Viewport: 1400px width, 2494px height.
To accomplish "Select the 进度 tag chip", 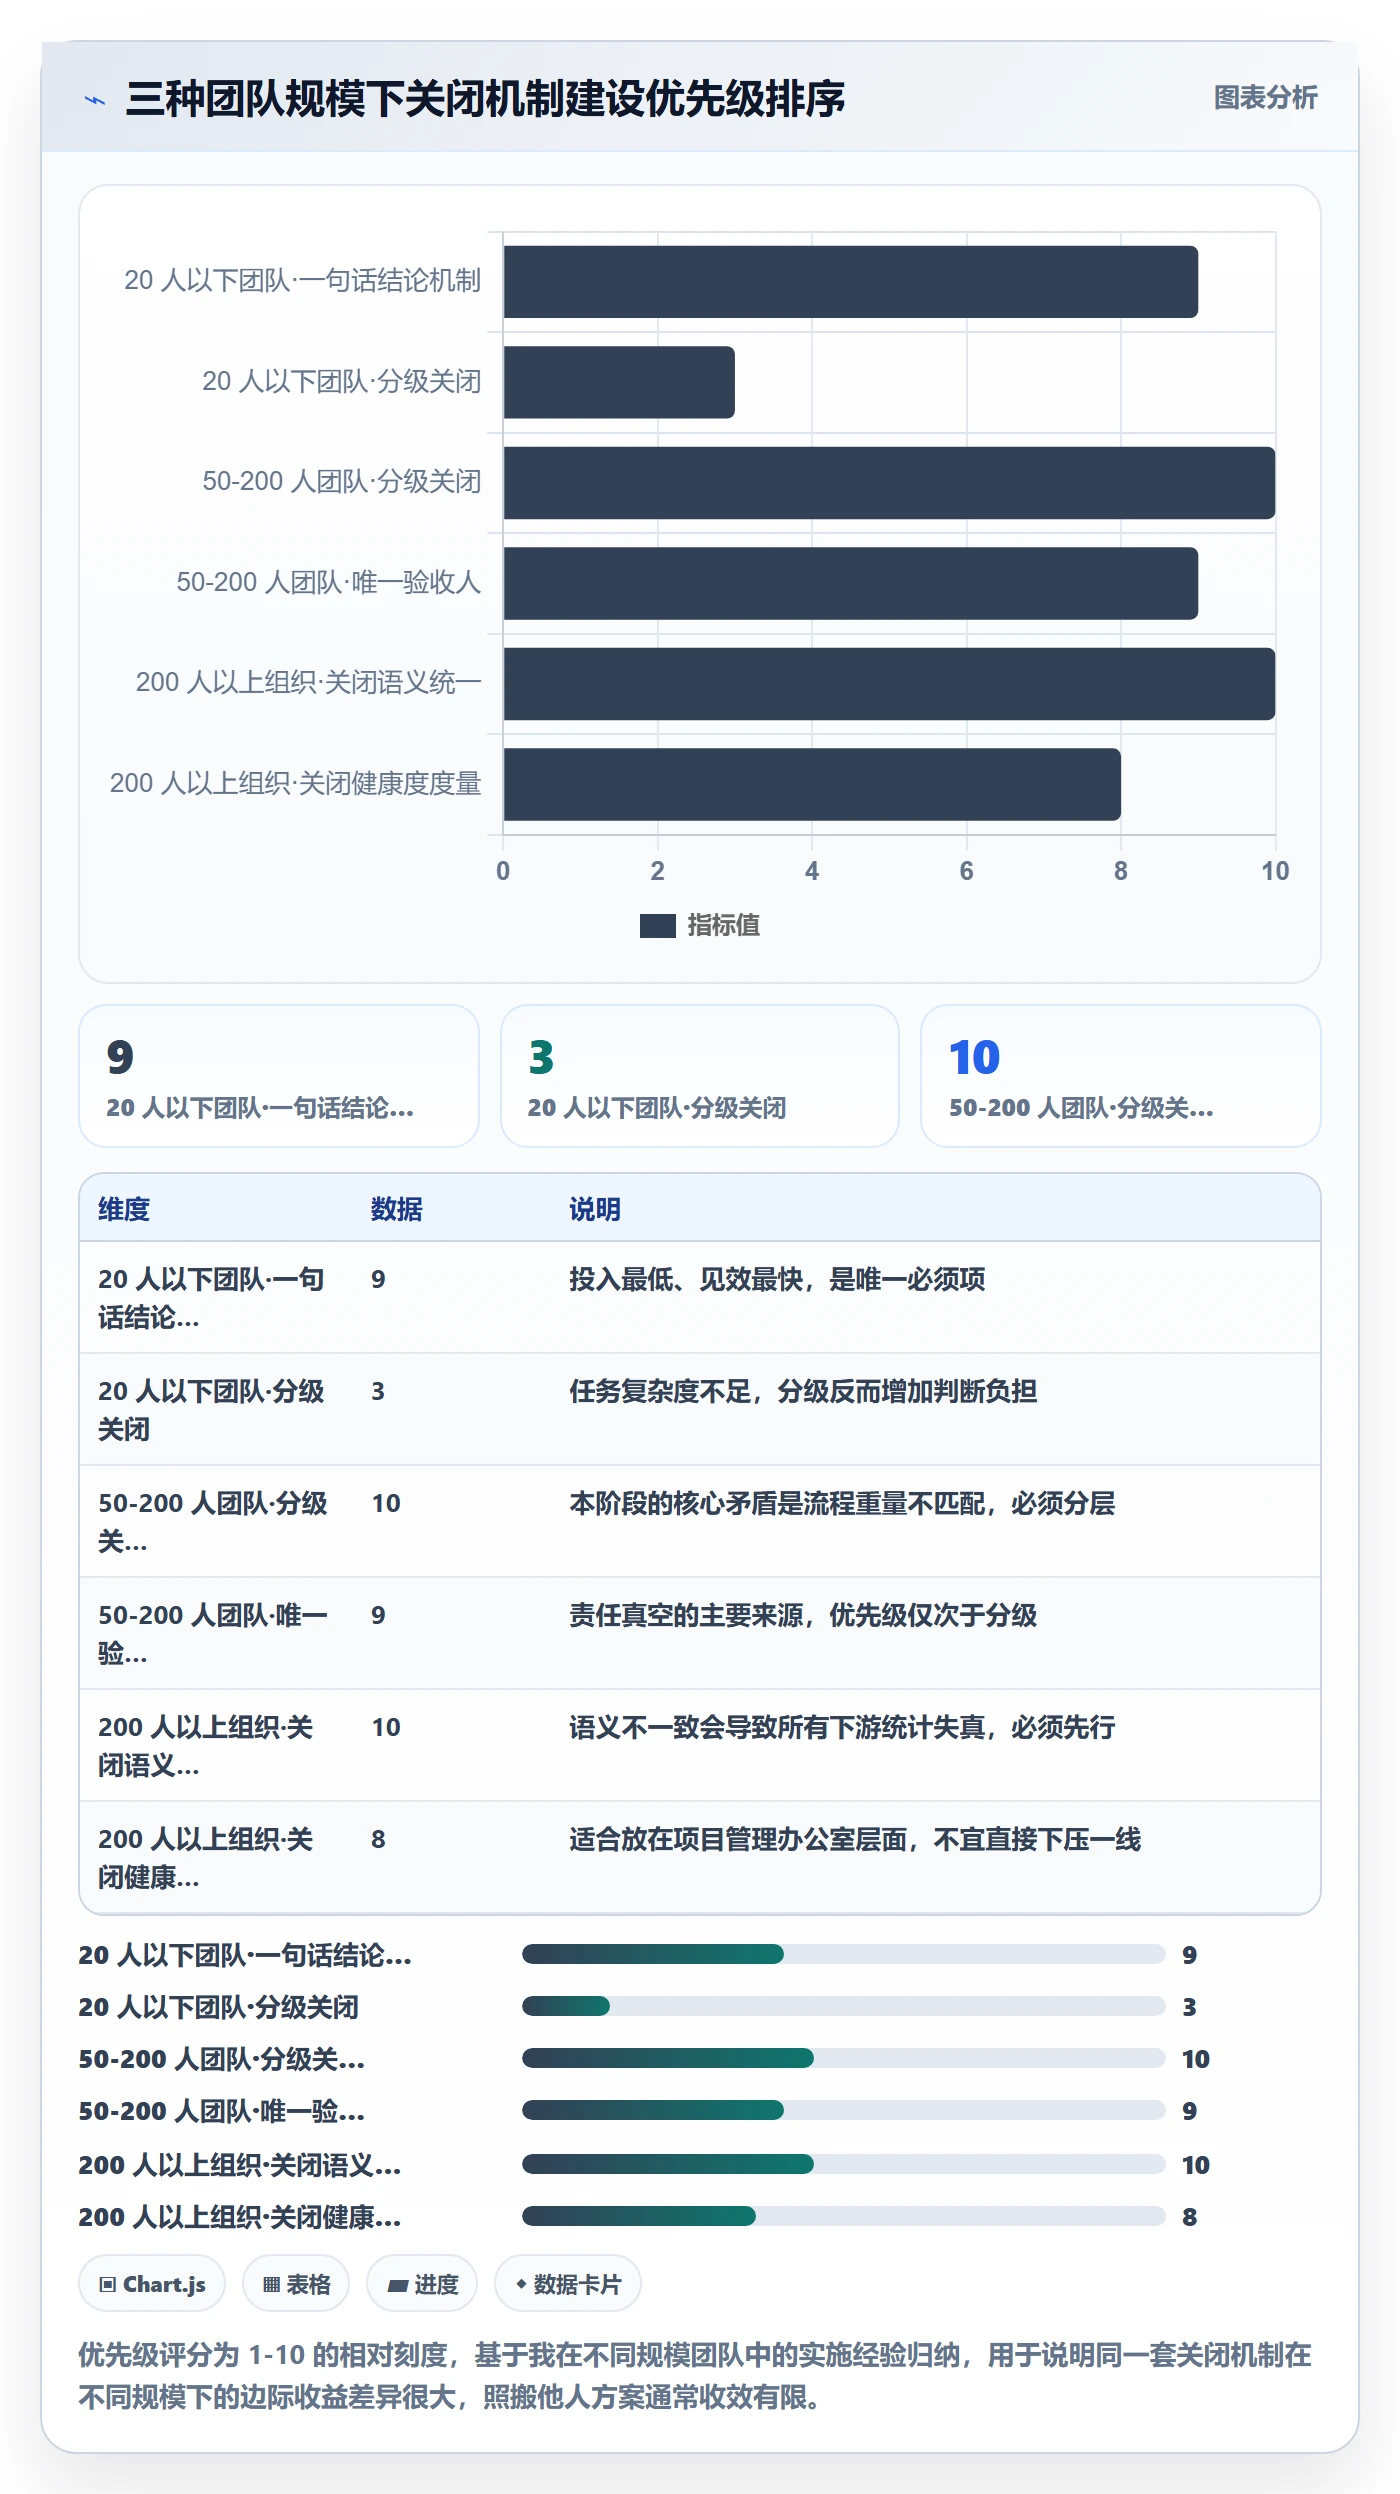I will pyautogui.click(x=422, y=2284).
